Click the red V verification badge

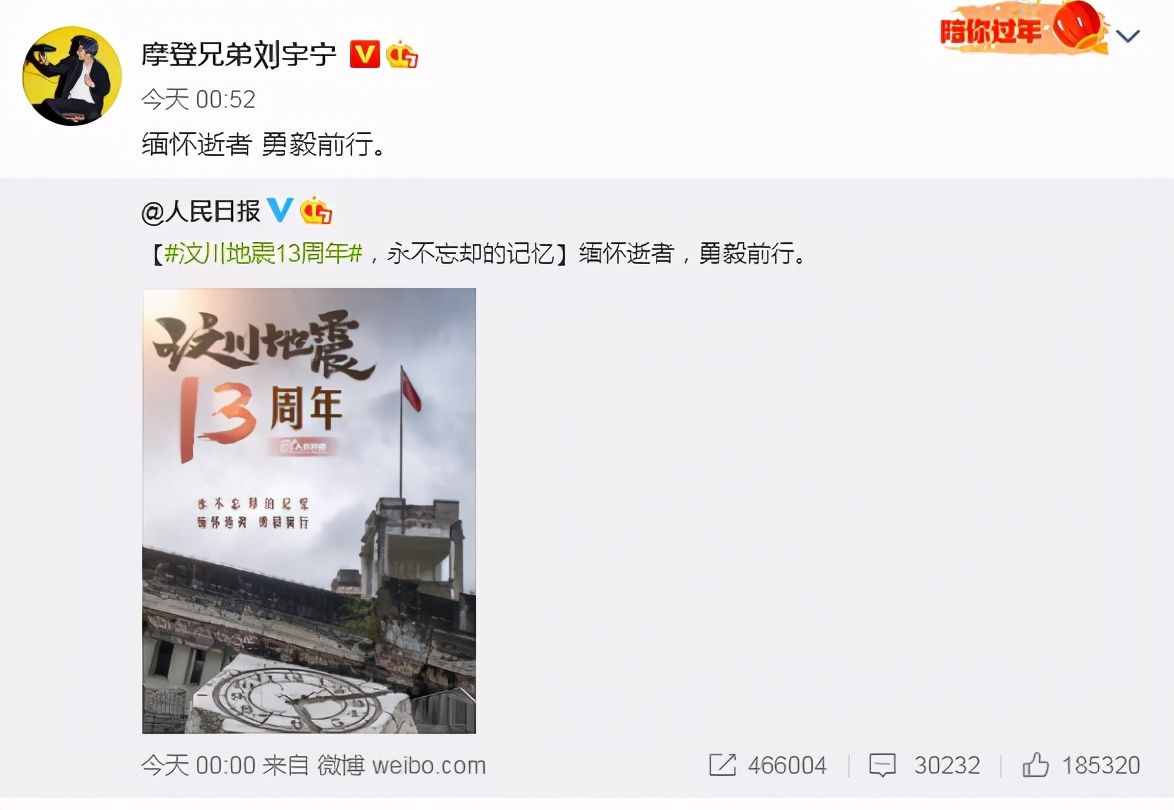click(365, 55)
